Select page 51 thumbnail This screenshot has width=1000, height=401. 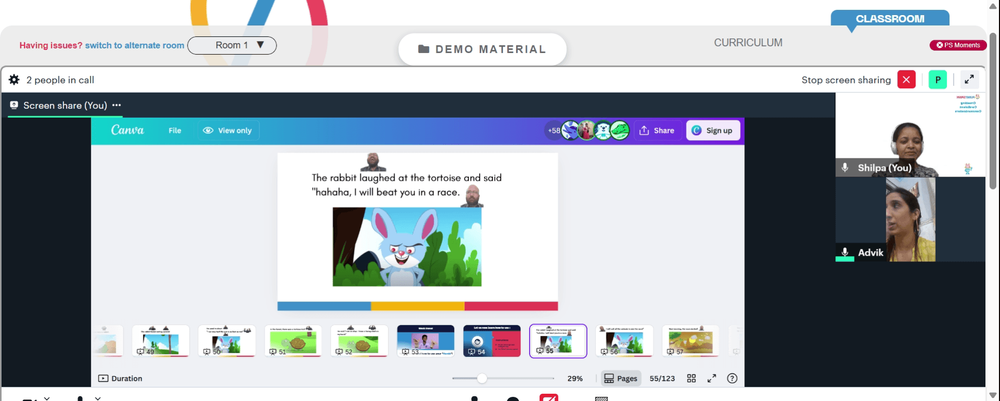(x=293, y=341)
